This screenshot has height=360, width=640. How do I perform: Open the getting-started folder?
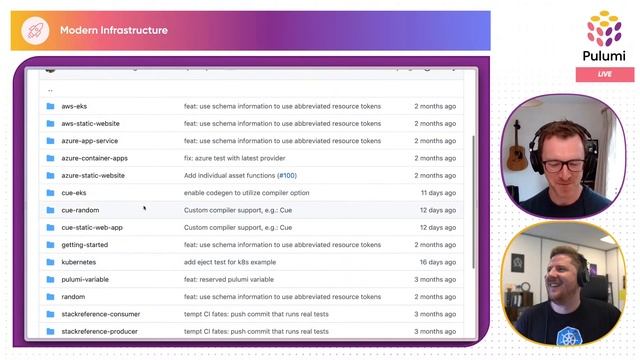pyautogui.click(x=84, y=245)
